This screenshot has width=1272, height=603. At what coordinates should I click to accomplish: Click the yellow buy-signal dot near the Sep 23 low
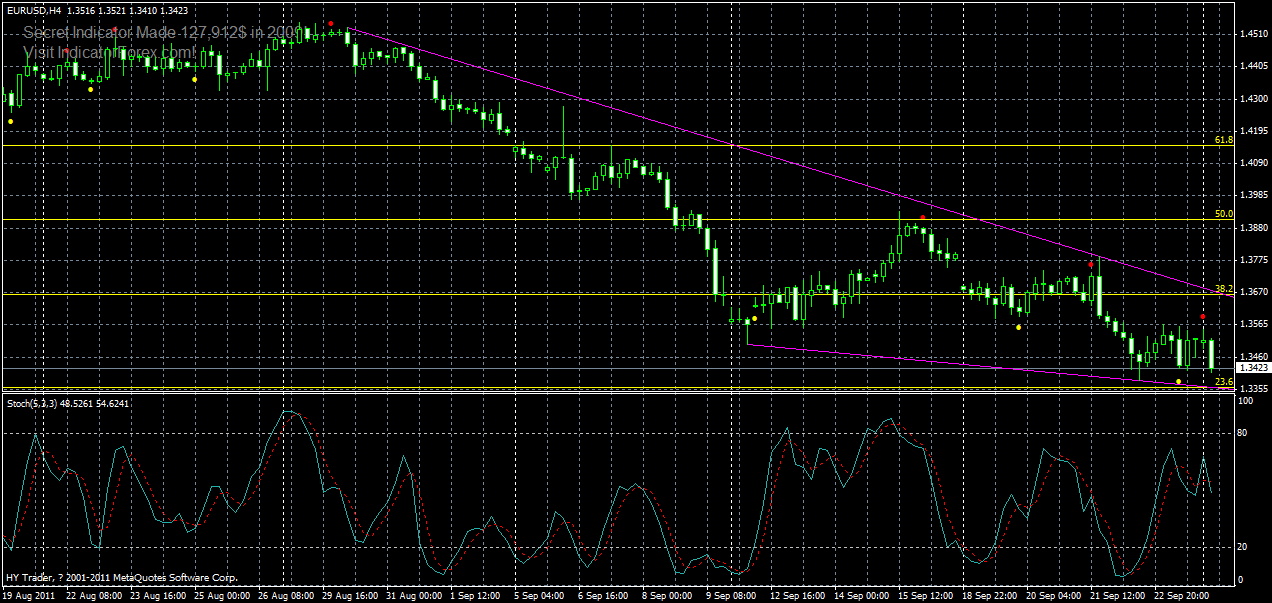(1178, 381)
